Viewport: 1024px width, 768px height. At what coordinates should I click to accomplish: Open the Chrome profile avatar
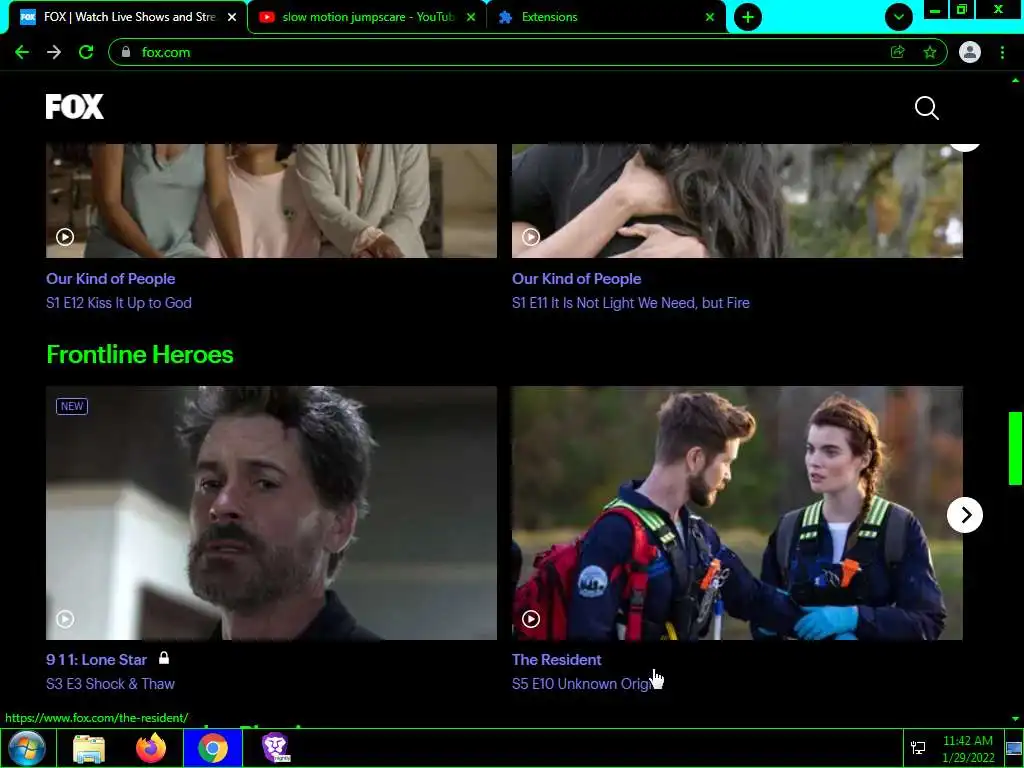click(x=970, y=52)
